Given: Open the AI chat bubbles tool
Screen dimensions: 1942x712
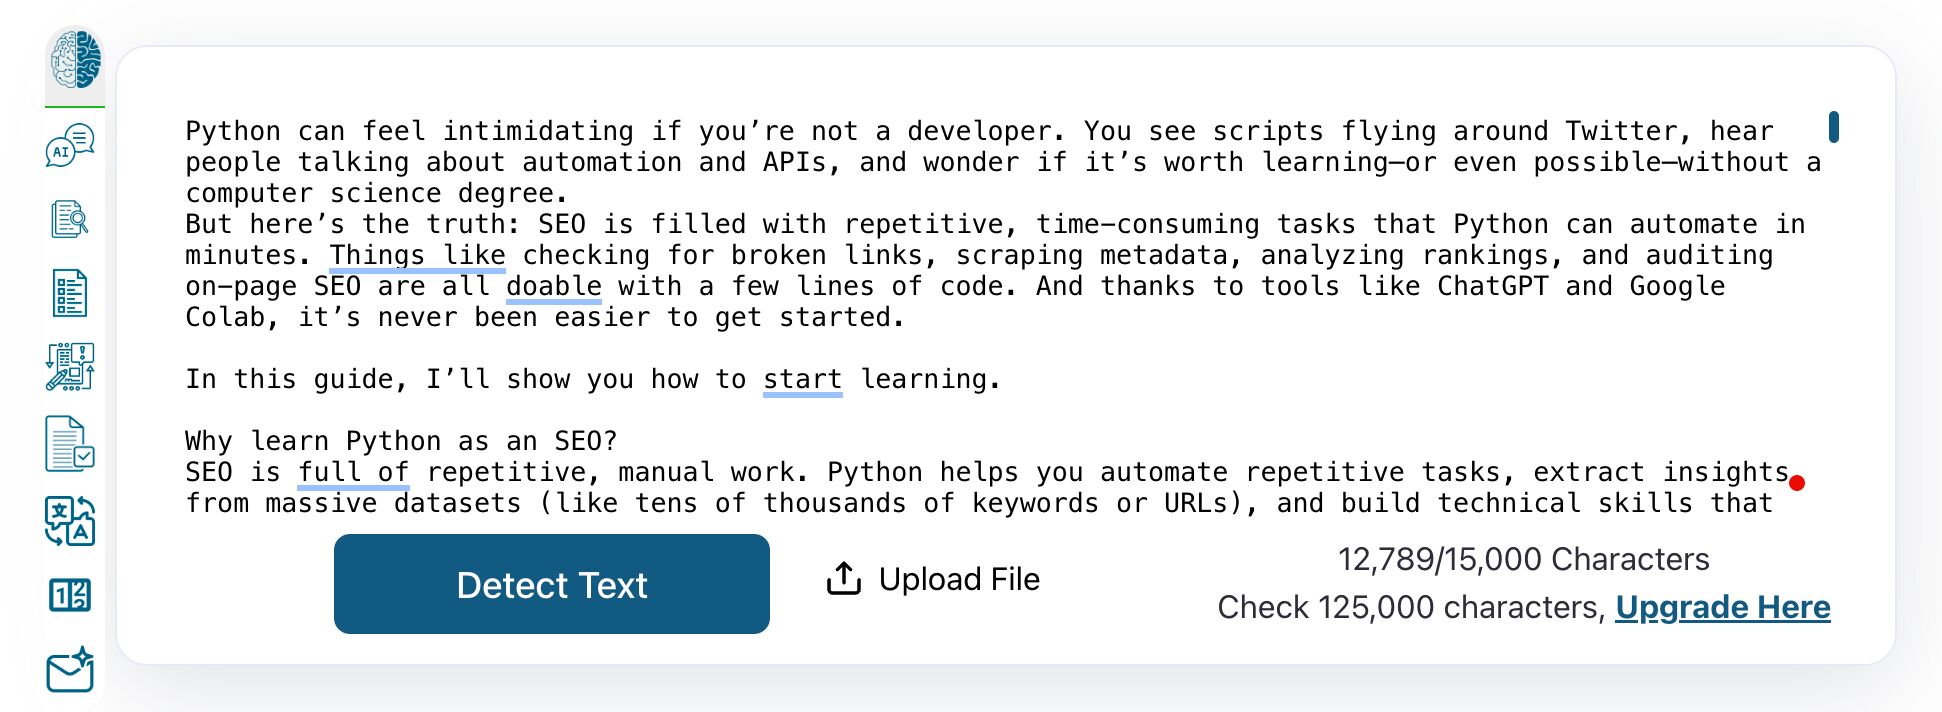Looking at the screenshot, I should [x=70, y=146].
